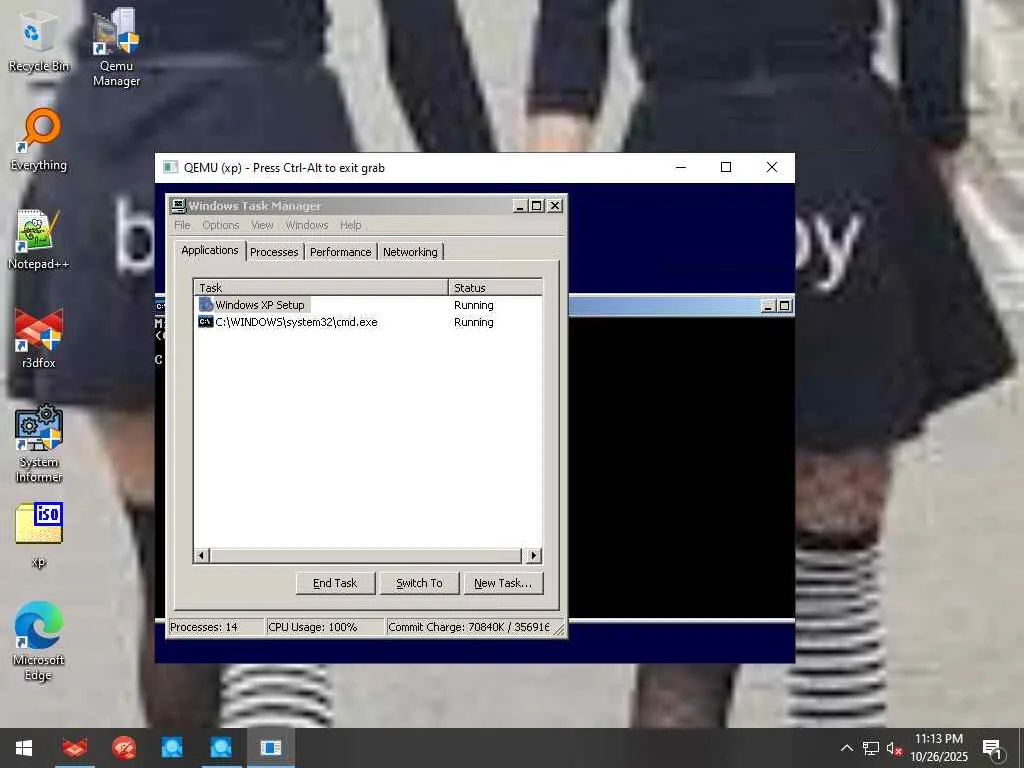Click the End Task button
This screenshot has height=768, width=1024.
tap(335, 583)
